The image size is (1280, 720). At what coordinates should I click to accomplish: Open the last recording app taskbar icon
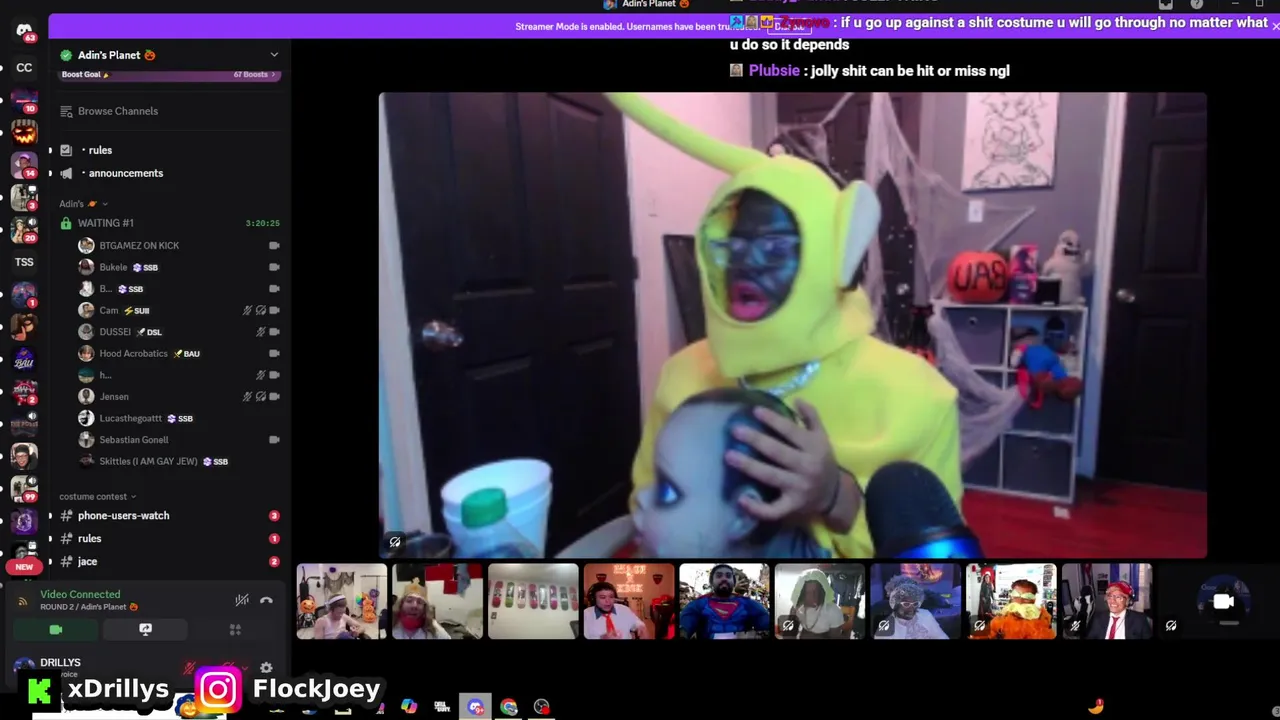point(542,707)
